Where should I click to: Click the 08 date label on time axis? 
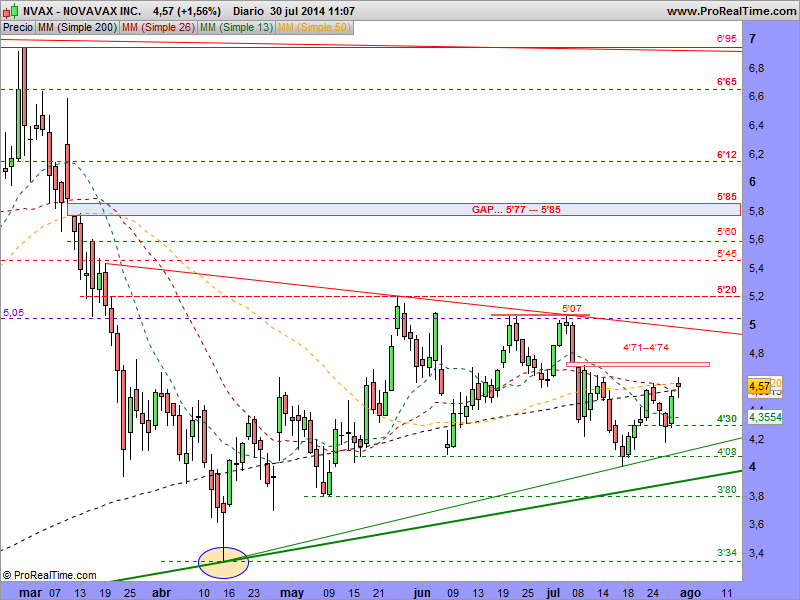pos(578,593)
